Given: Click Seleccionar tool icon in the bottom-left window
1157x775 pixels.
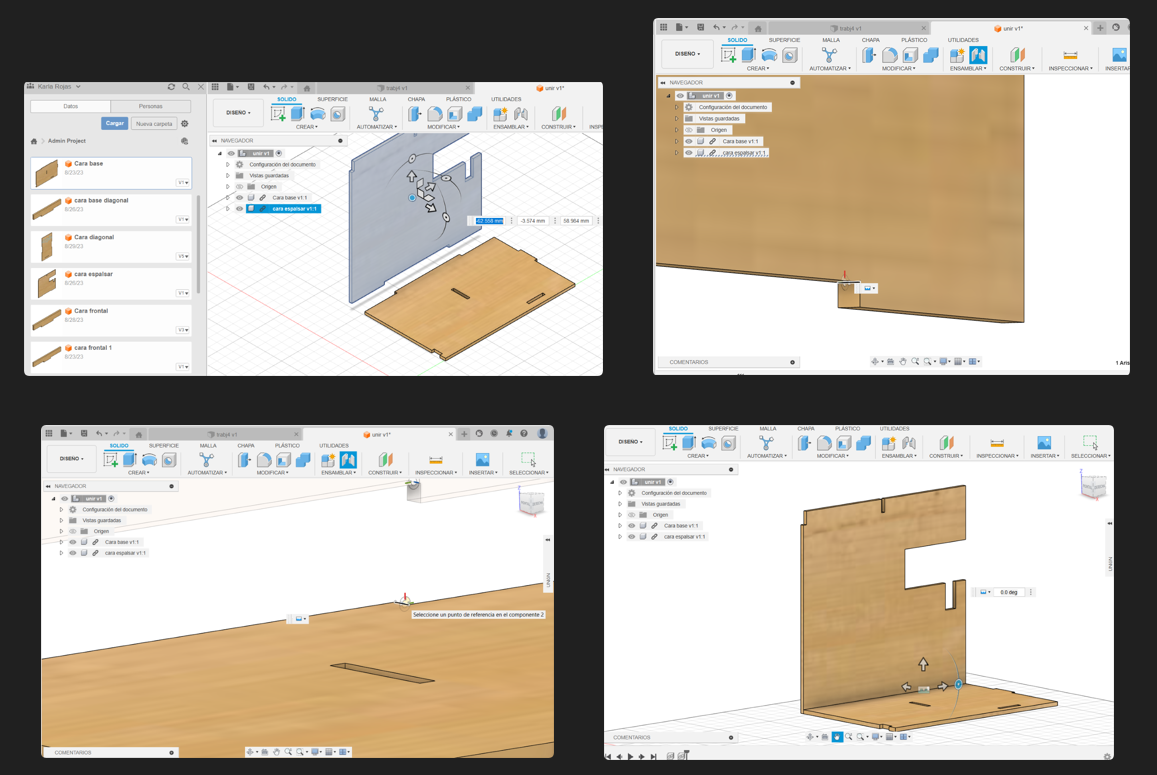Looking at the screenshot, I should click(528, 459).
